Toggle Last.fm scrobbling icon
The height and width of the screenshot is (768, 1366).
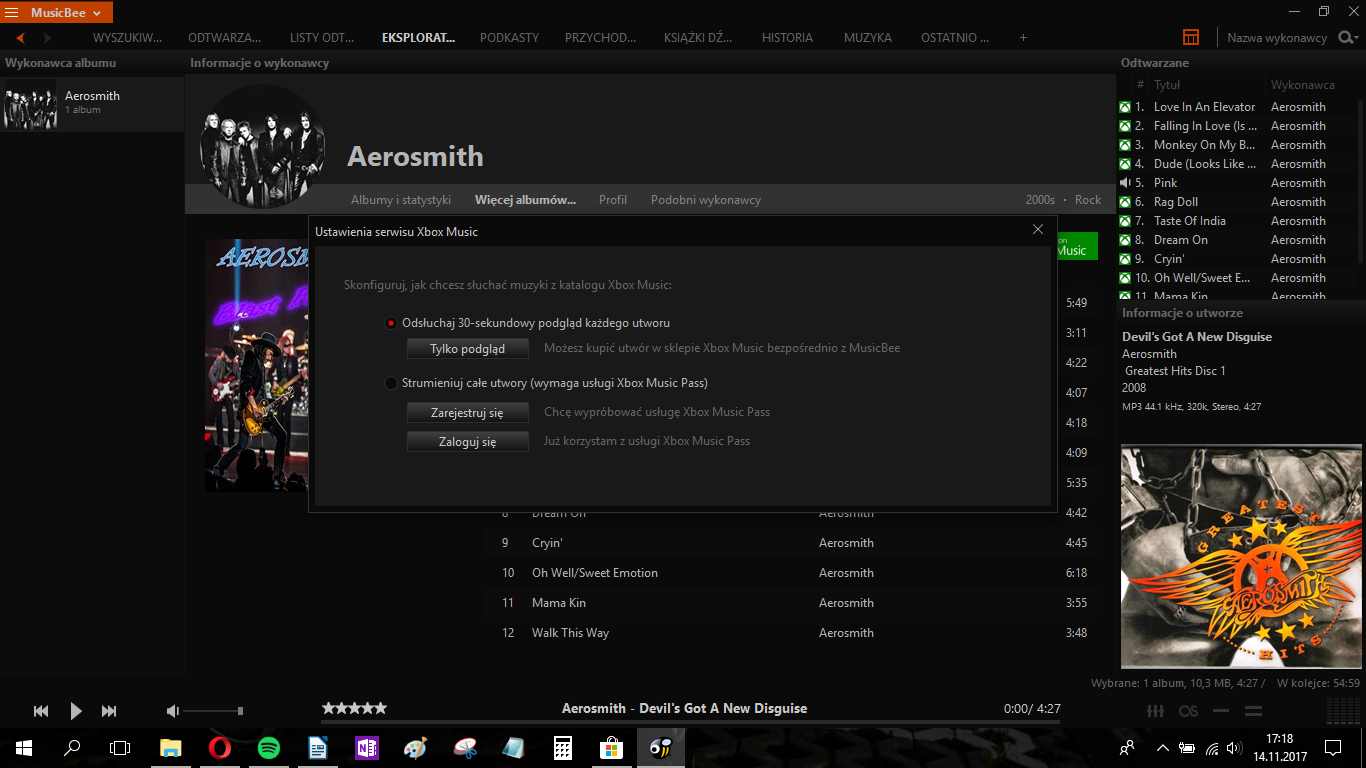tap(1188, 711)
